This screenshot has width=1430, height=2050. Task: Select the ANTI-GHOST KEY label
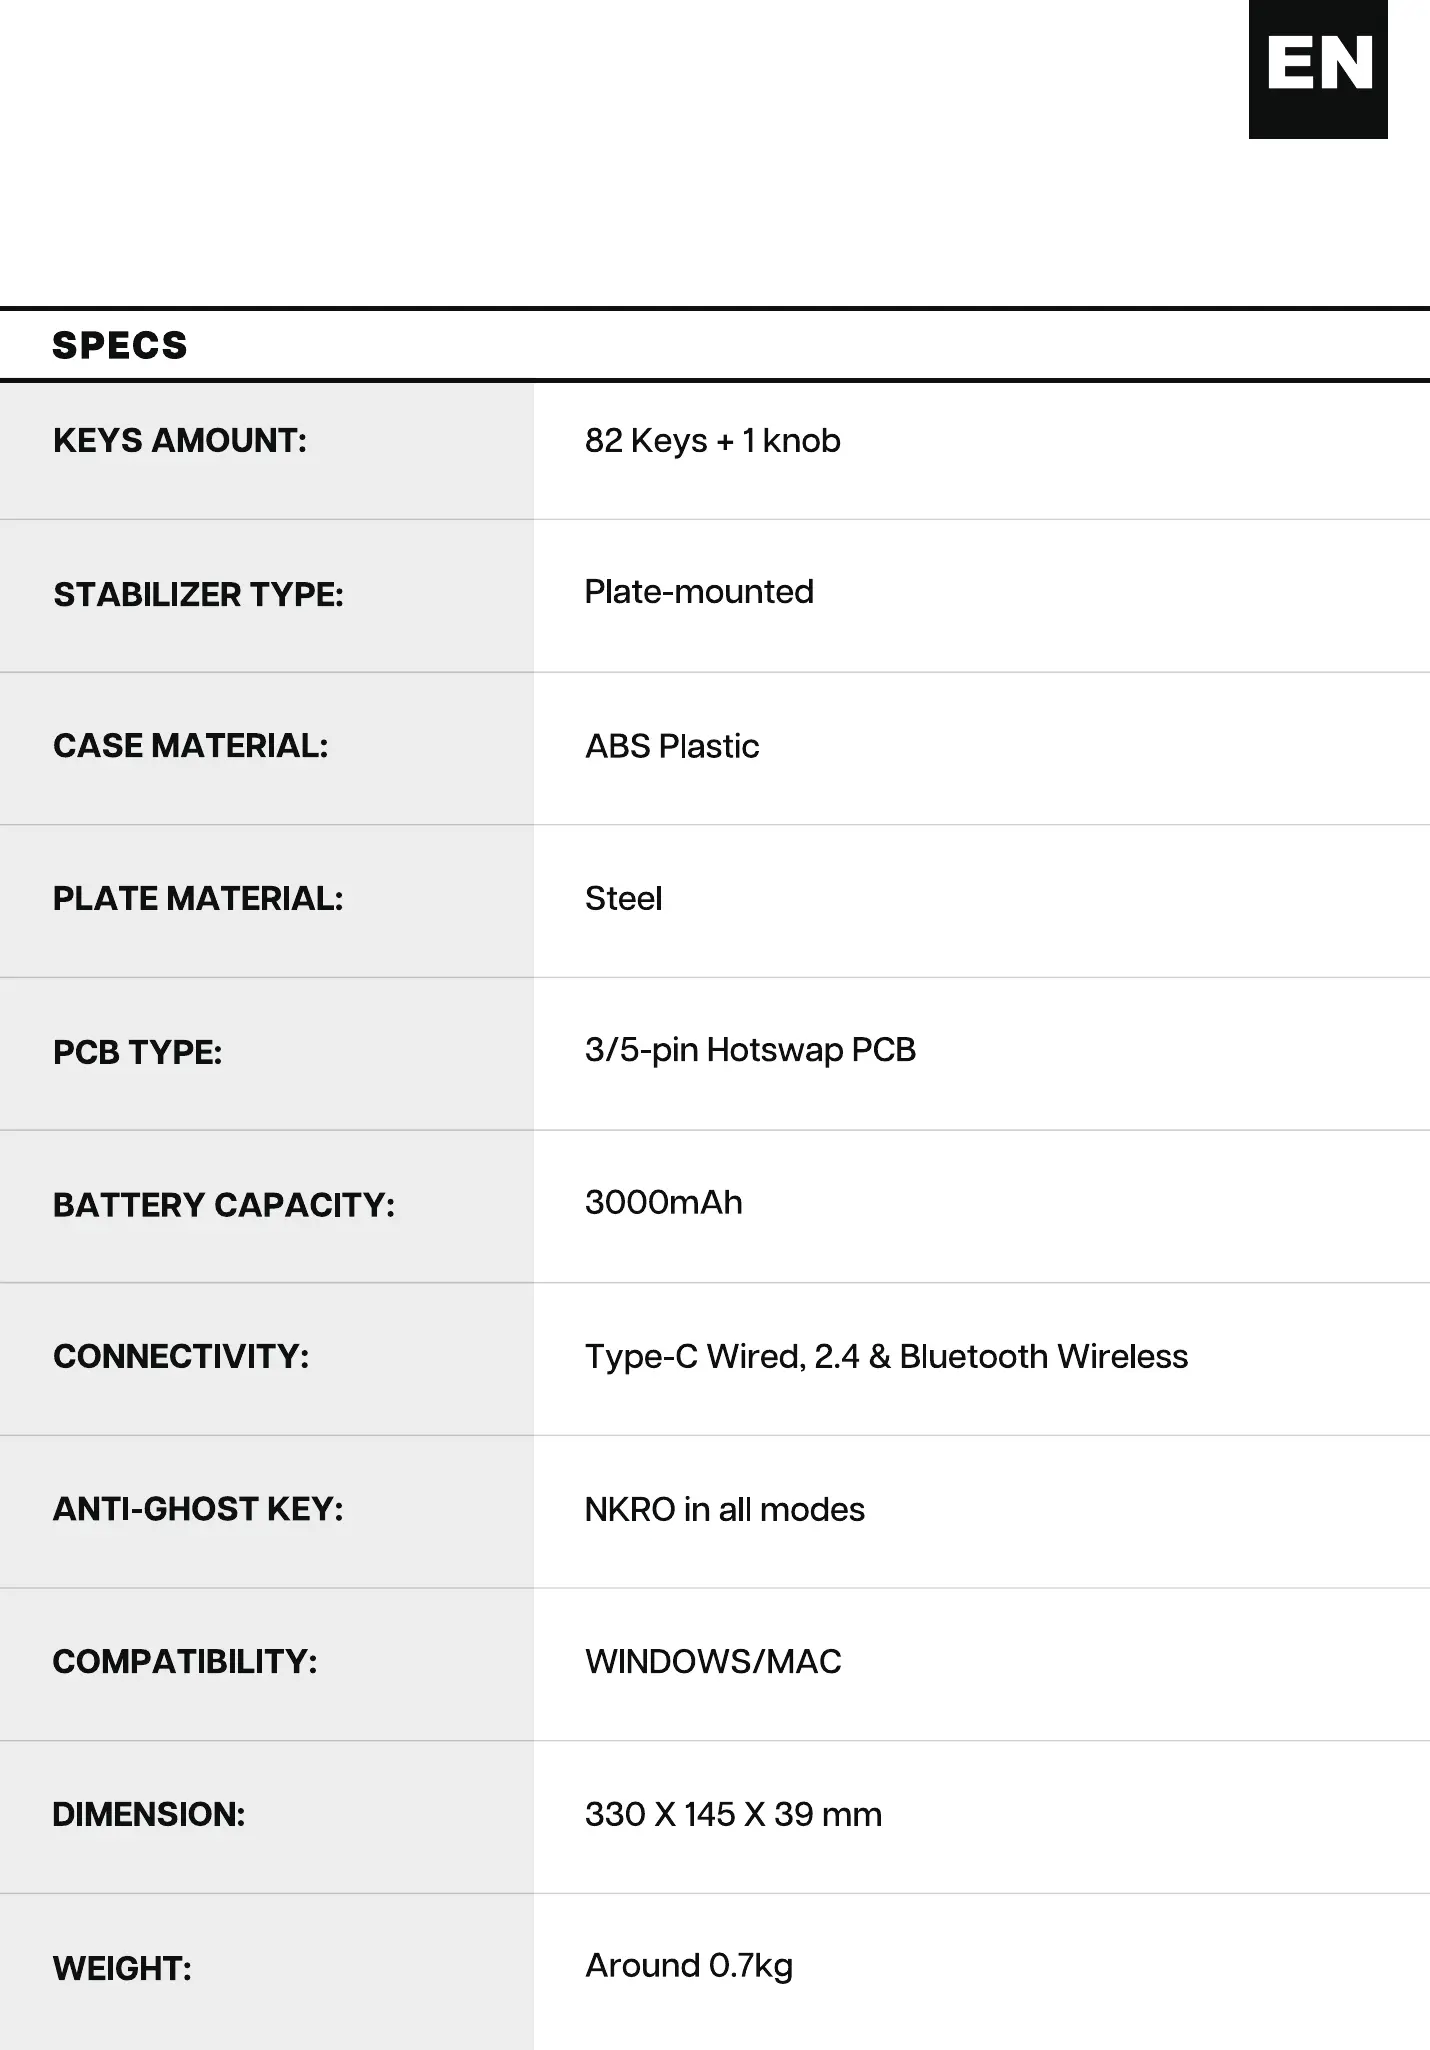[198, 1509]
